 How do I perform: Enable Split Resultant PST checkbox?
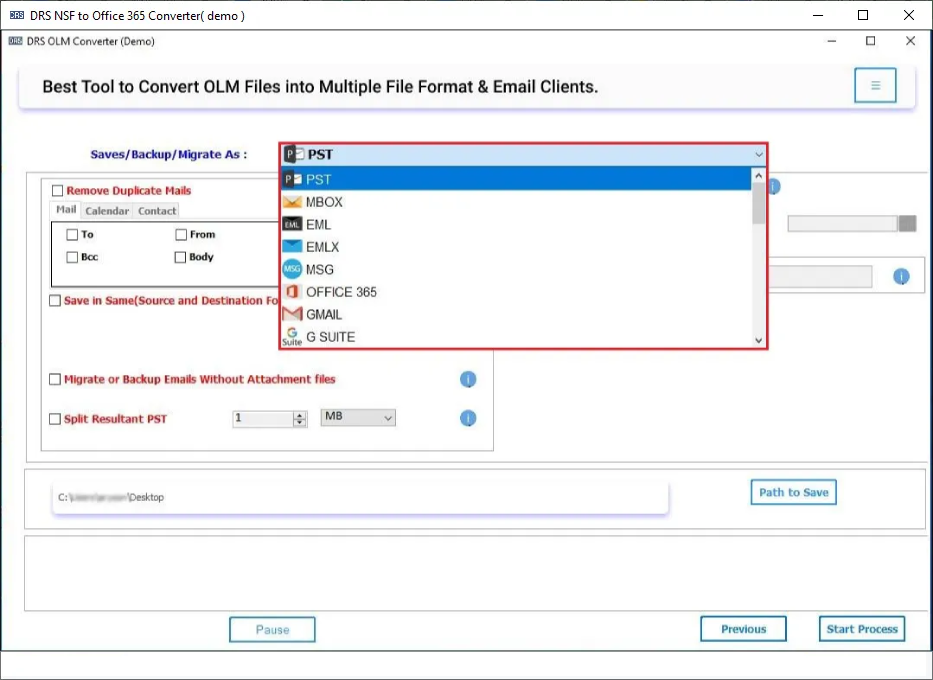point(55,419)
